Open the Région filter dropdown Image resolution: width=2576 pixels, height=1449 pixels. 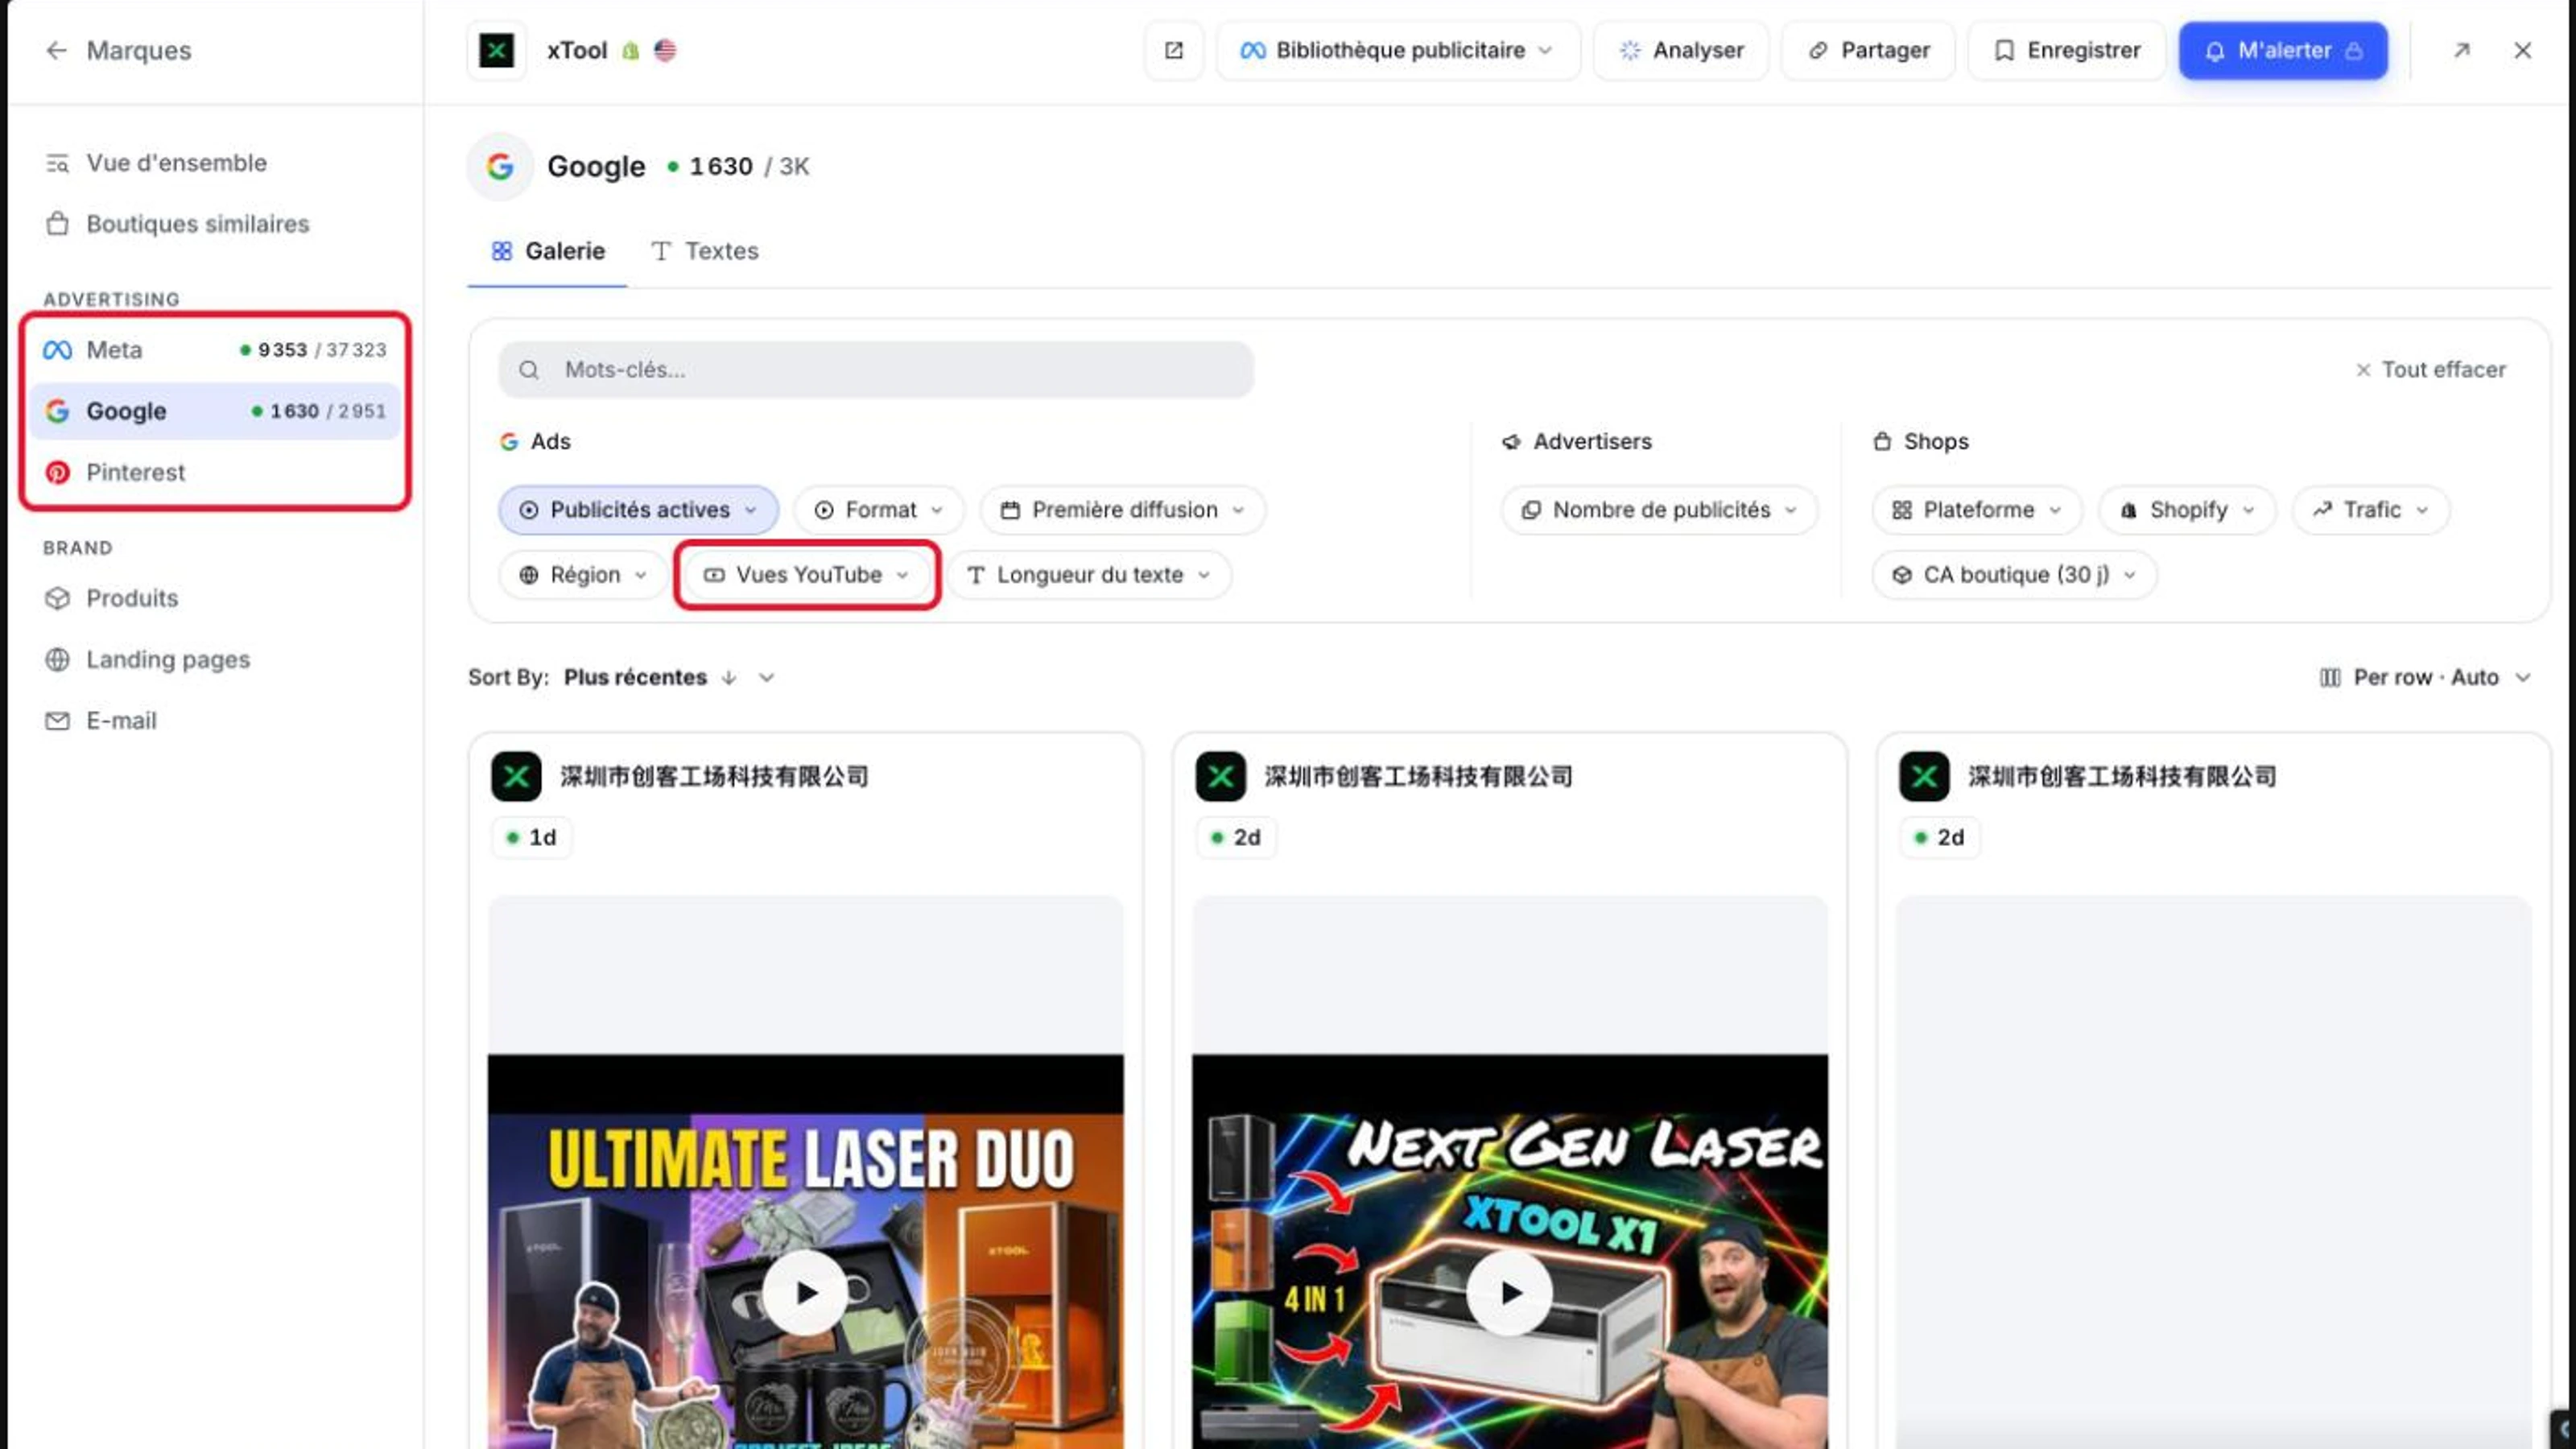point(583,575)
